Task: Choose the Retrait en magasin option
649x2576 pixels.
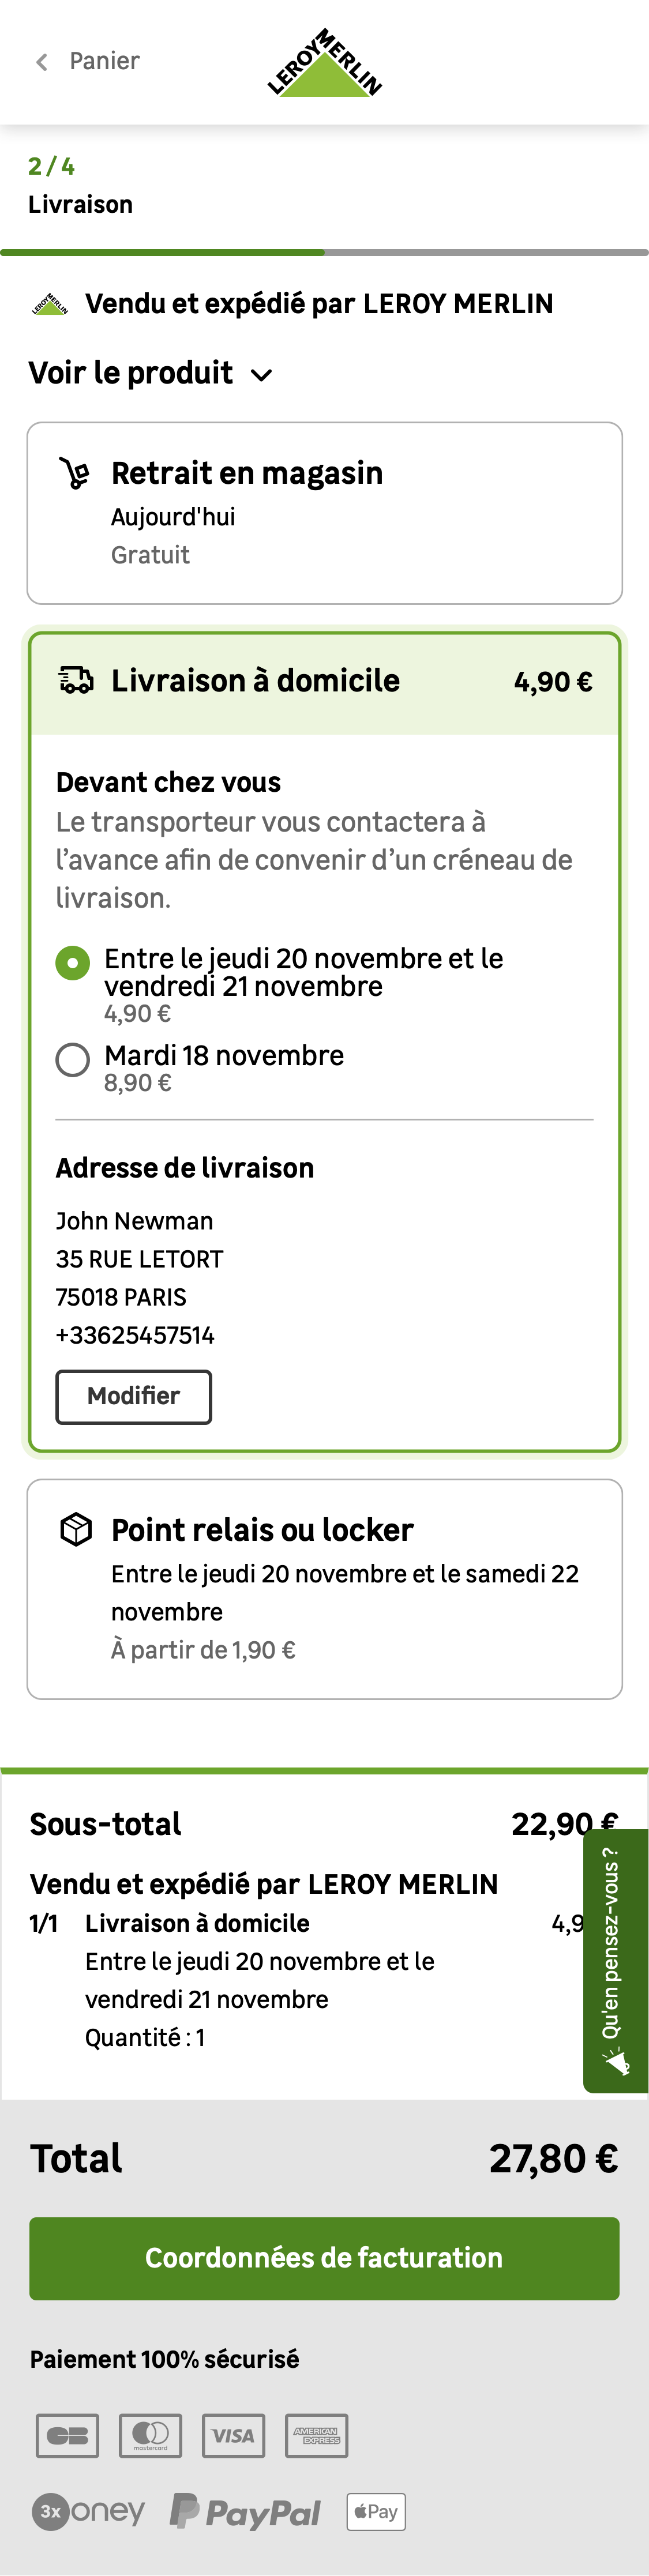Action: [324, 512]
